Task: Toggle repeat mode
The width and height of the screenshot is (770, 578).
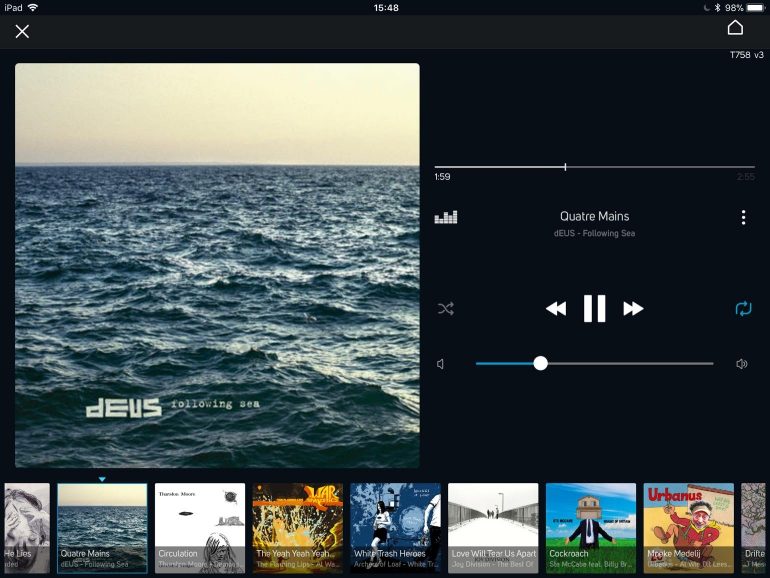Action: point(743,308)
